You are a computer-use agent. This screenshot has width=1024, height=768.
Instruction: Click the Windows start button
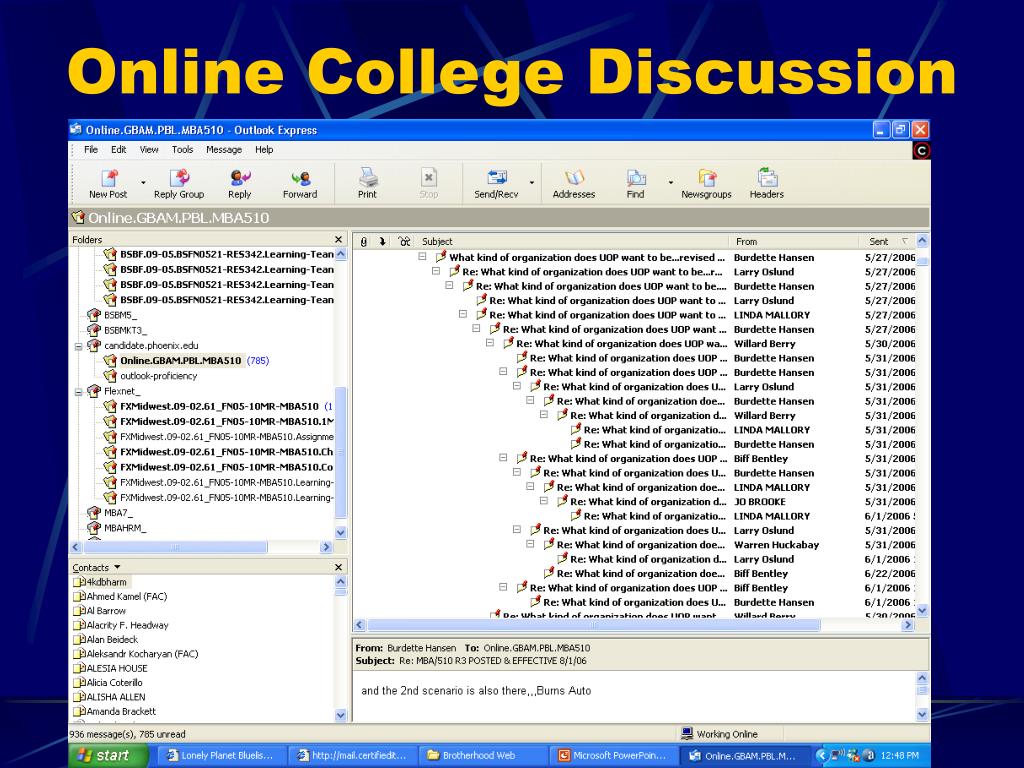coord(108,756)
